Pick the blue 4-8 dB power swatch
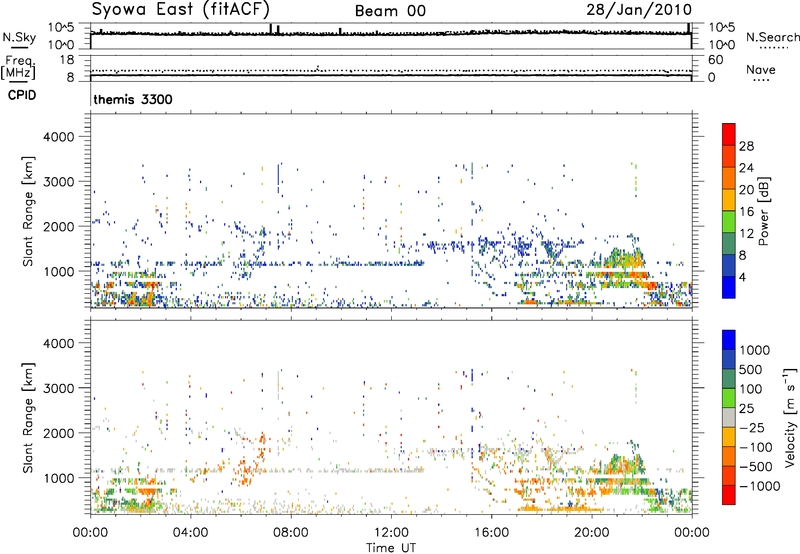The height and width of the screenshot is (554, 800). [x=729, y=266]
